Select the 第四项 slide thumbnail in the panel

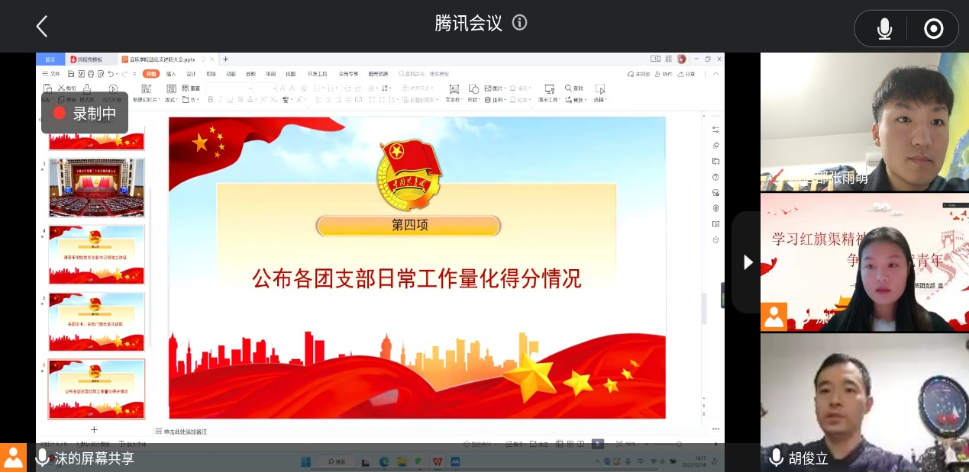(x=96, y=389)
